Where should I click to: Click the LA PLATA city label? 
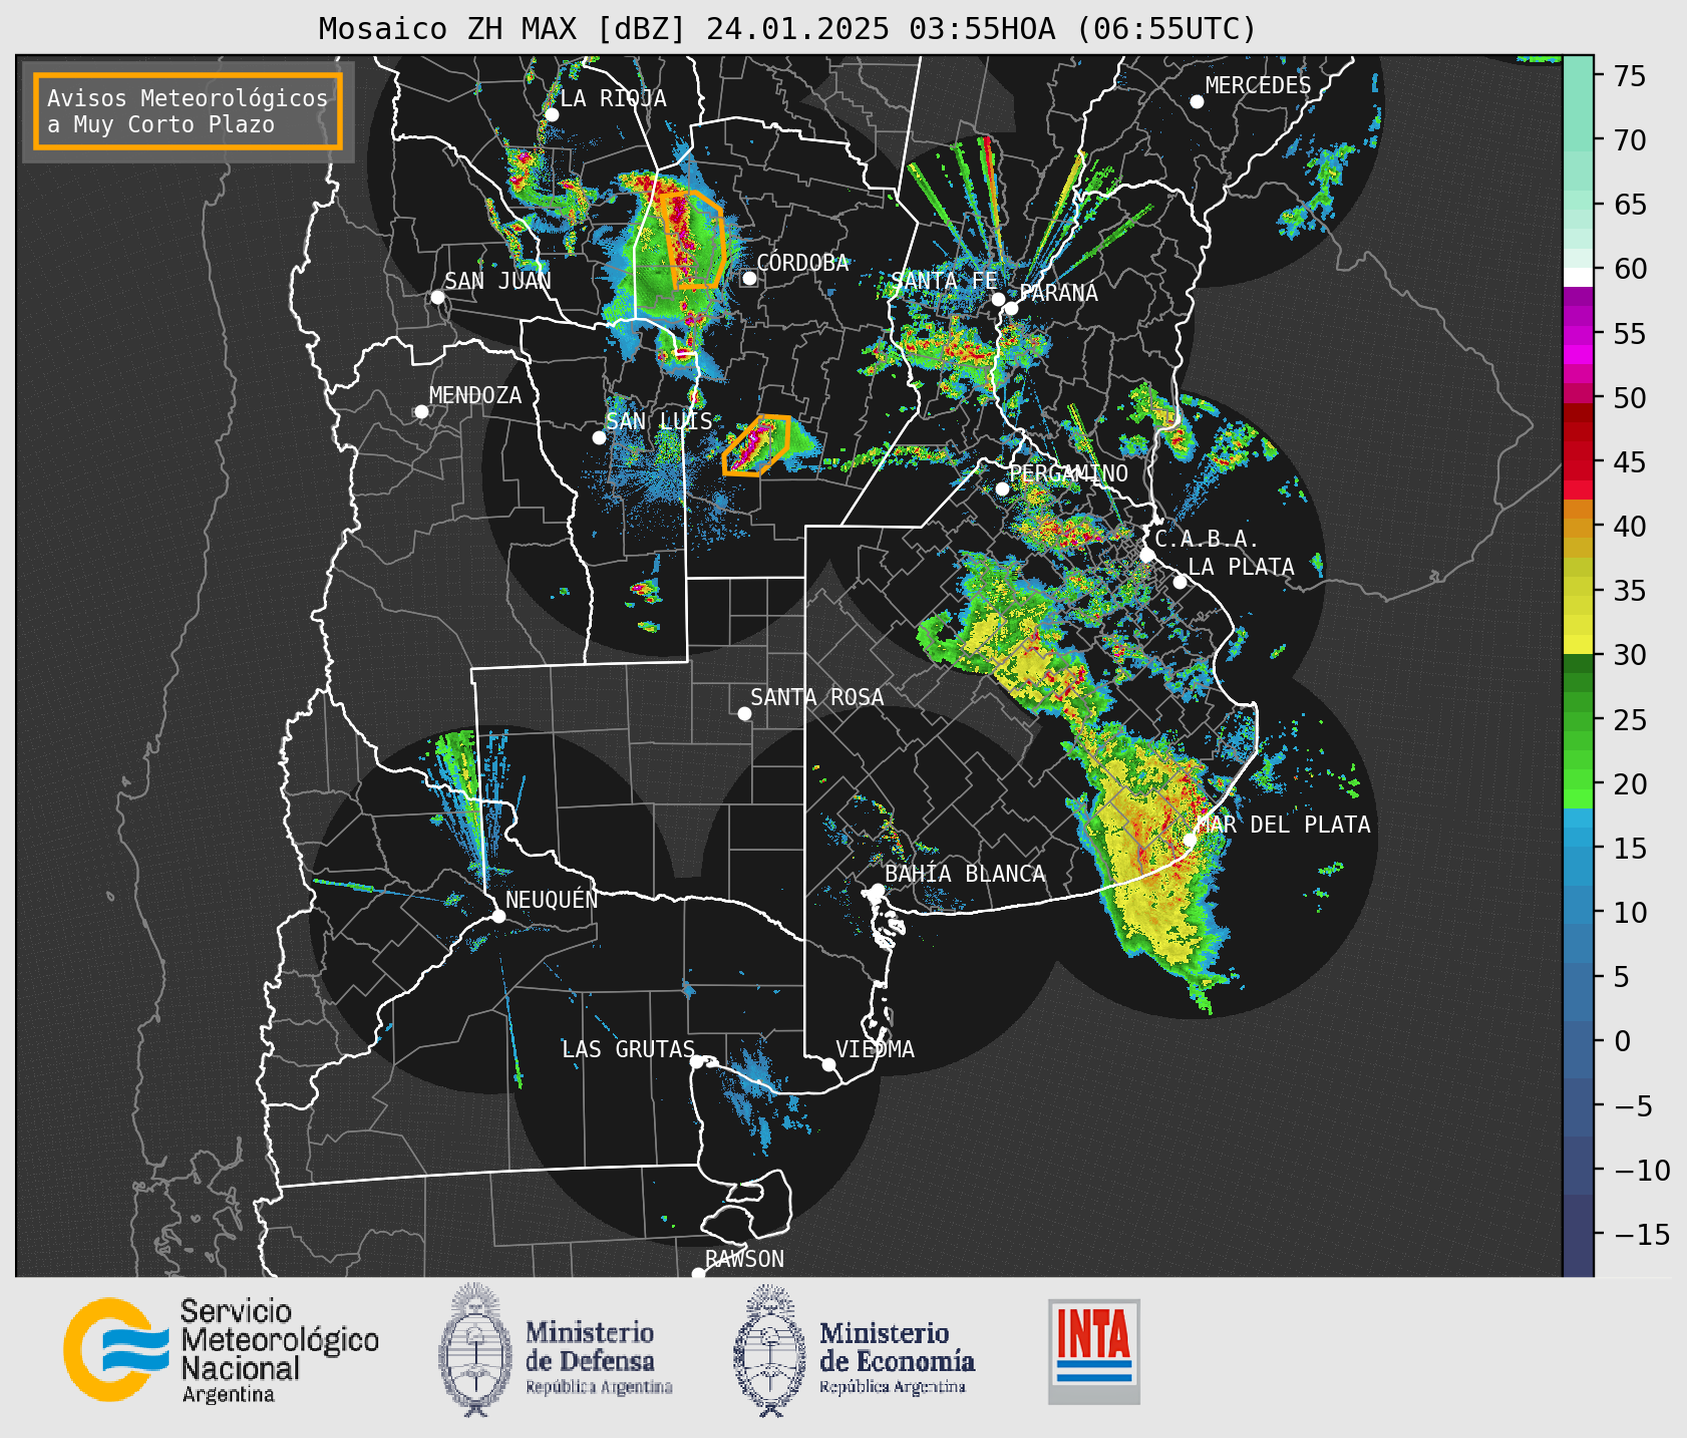click(x=1241, y=567)
